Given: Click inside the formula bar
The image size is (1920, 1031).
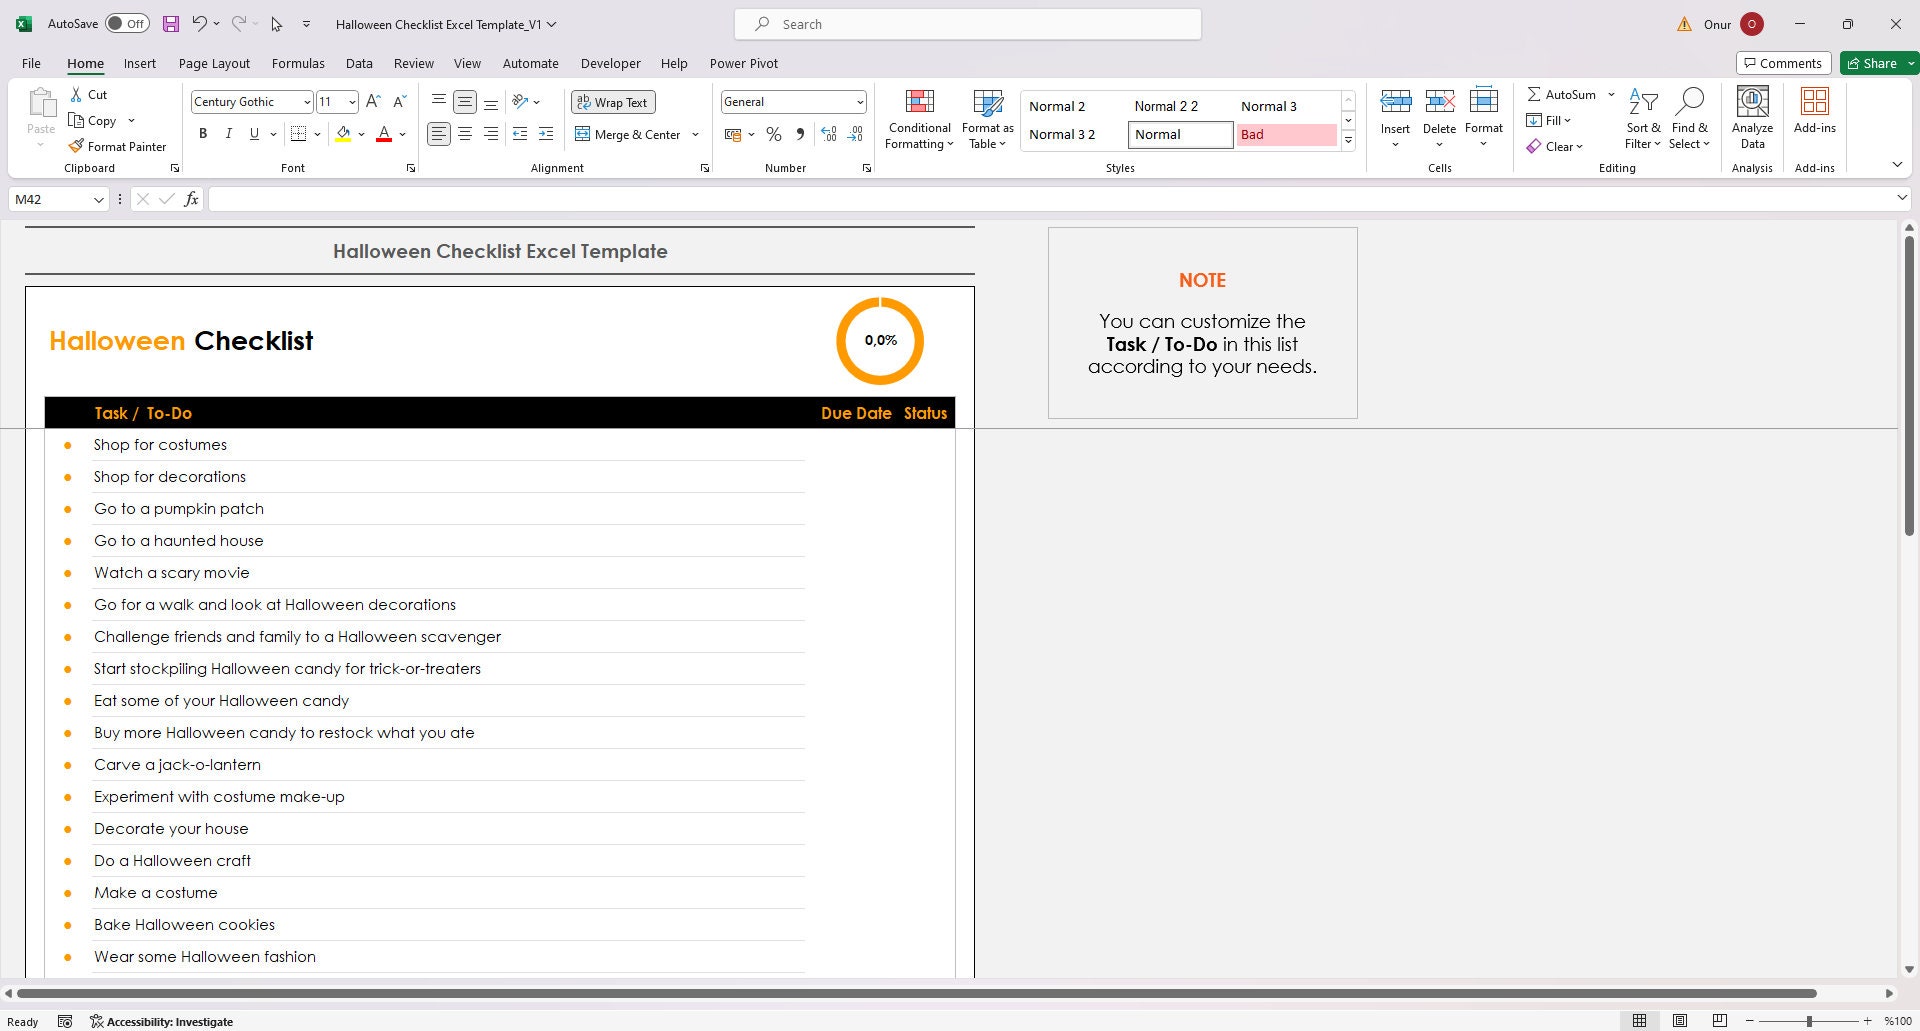Looking at the screenshot, I should pyautogui.click(x=600, y=198).
